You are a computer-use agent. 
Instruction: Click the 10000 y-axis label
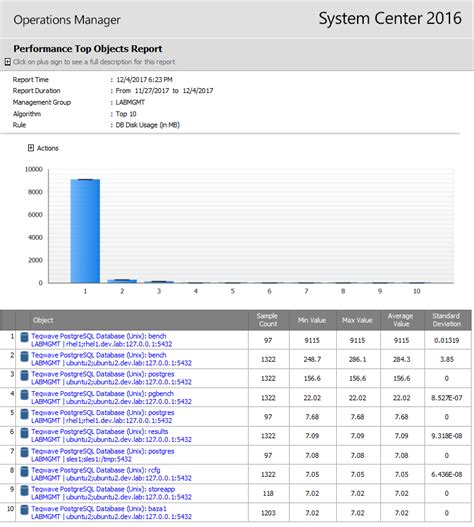34,169
